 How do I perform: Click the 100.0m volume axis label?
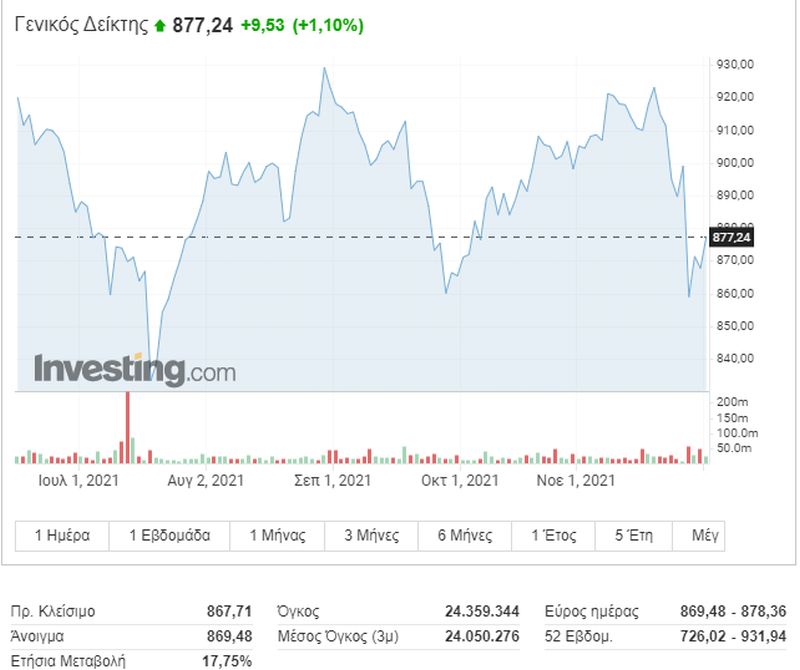pos(737,433)
